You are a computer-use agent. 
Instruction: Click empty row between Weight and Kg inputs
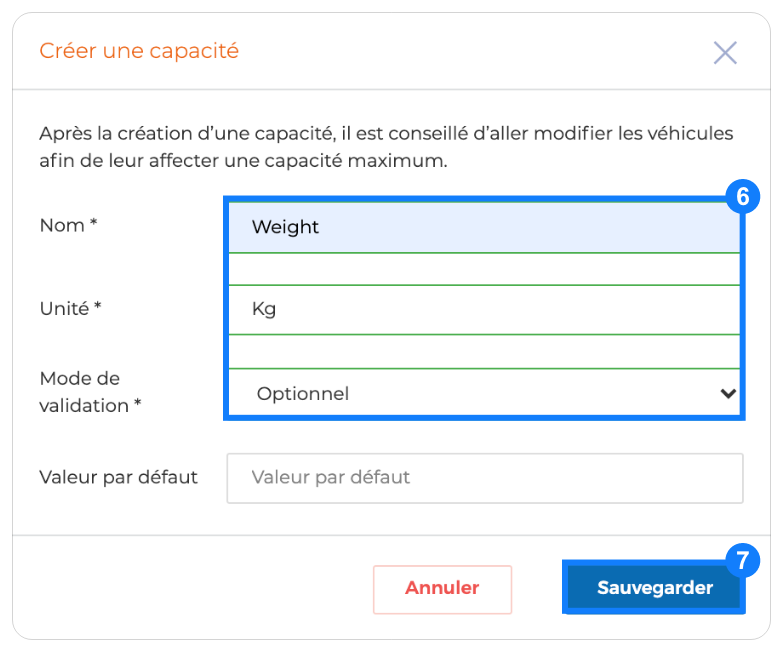[484, 269]
